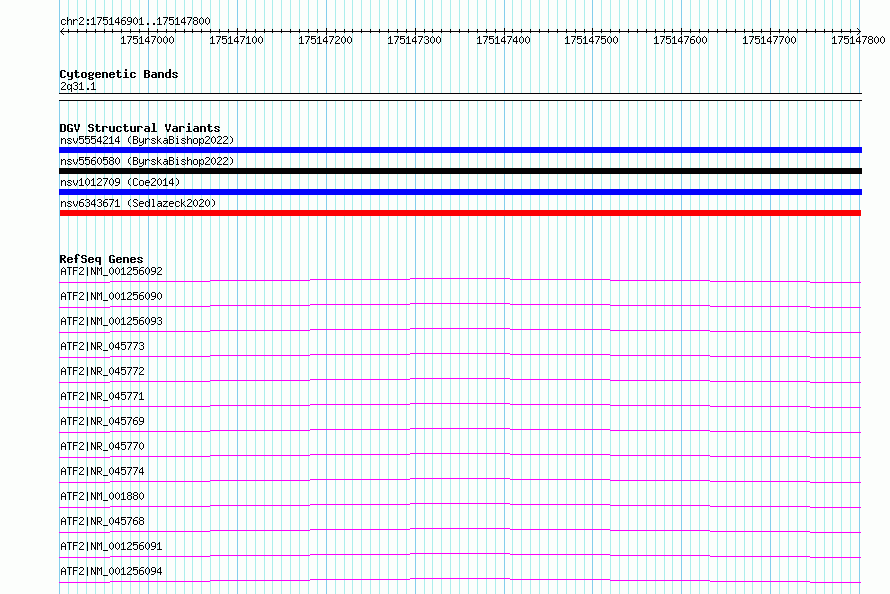
Task: Select the ATF2|NM_001256094 transcript
Action: coord(111,571)
